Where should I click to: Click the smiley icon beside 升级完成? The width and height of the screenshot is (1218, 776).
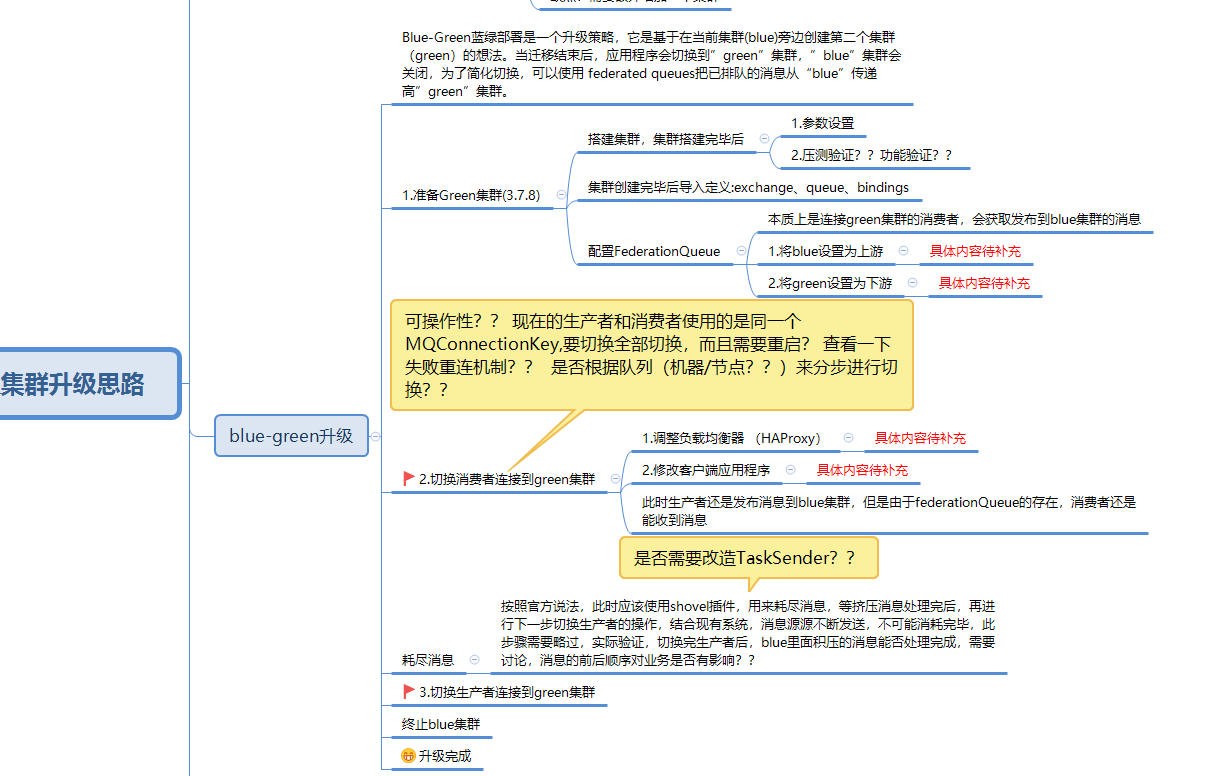408,755
